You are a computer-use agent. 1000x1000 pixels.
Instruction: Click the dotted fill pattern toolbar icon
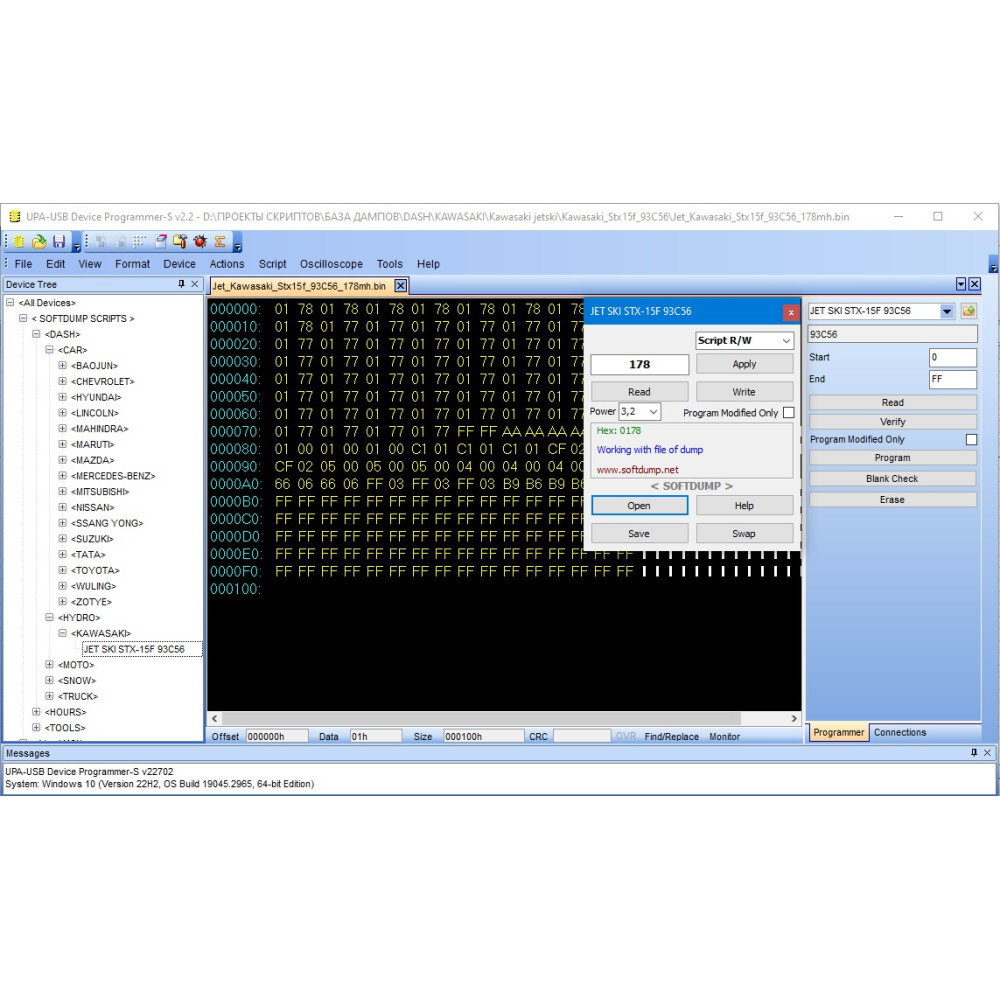click(x=140, y=242)
